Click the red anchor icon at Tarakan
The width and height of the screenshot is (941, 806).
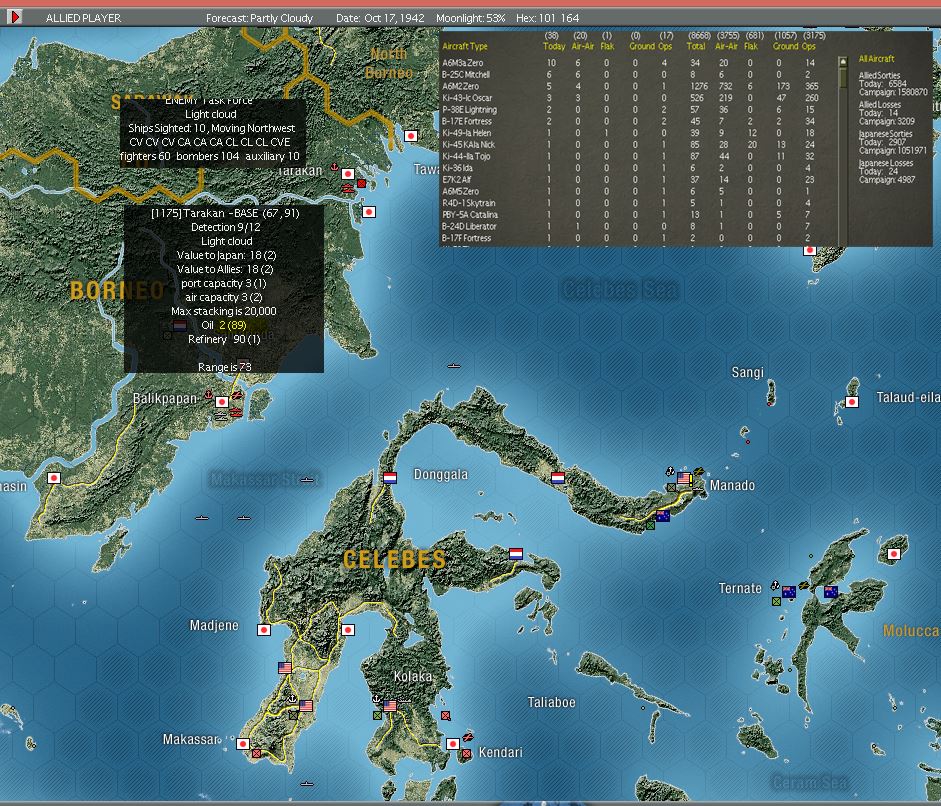click(x=334, y=167)
